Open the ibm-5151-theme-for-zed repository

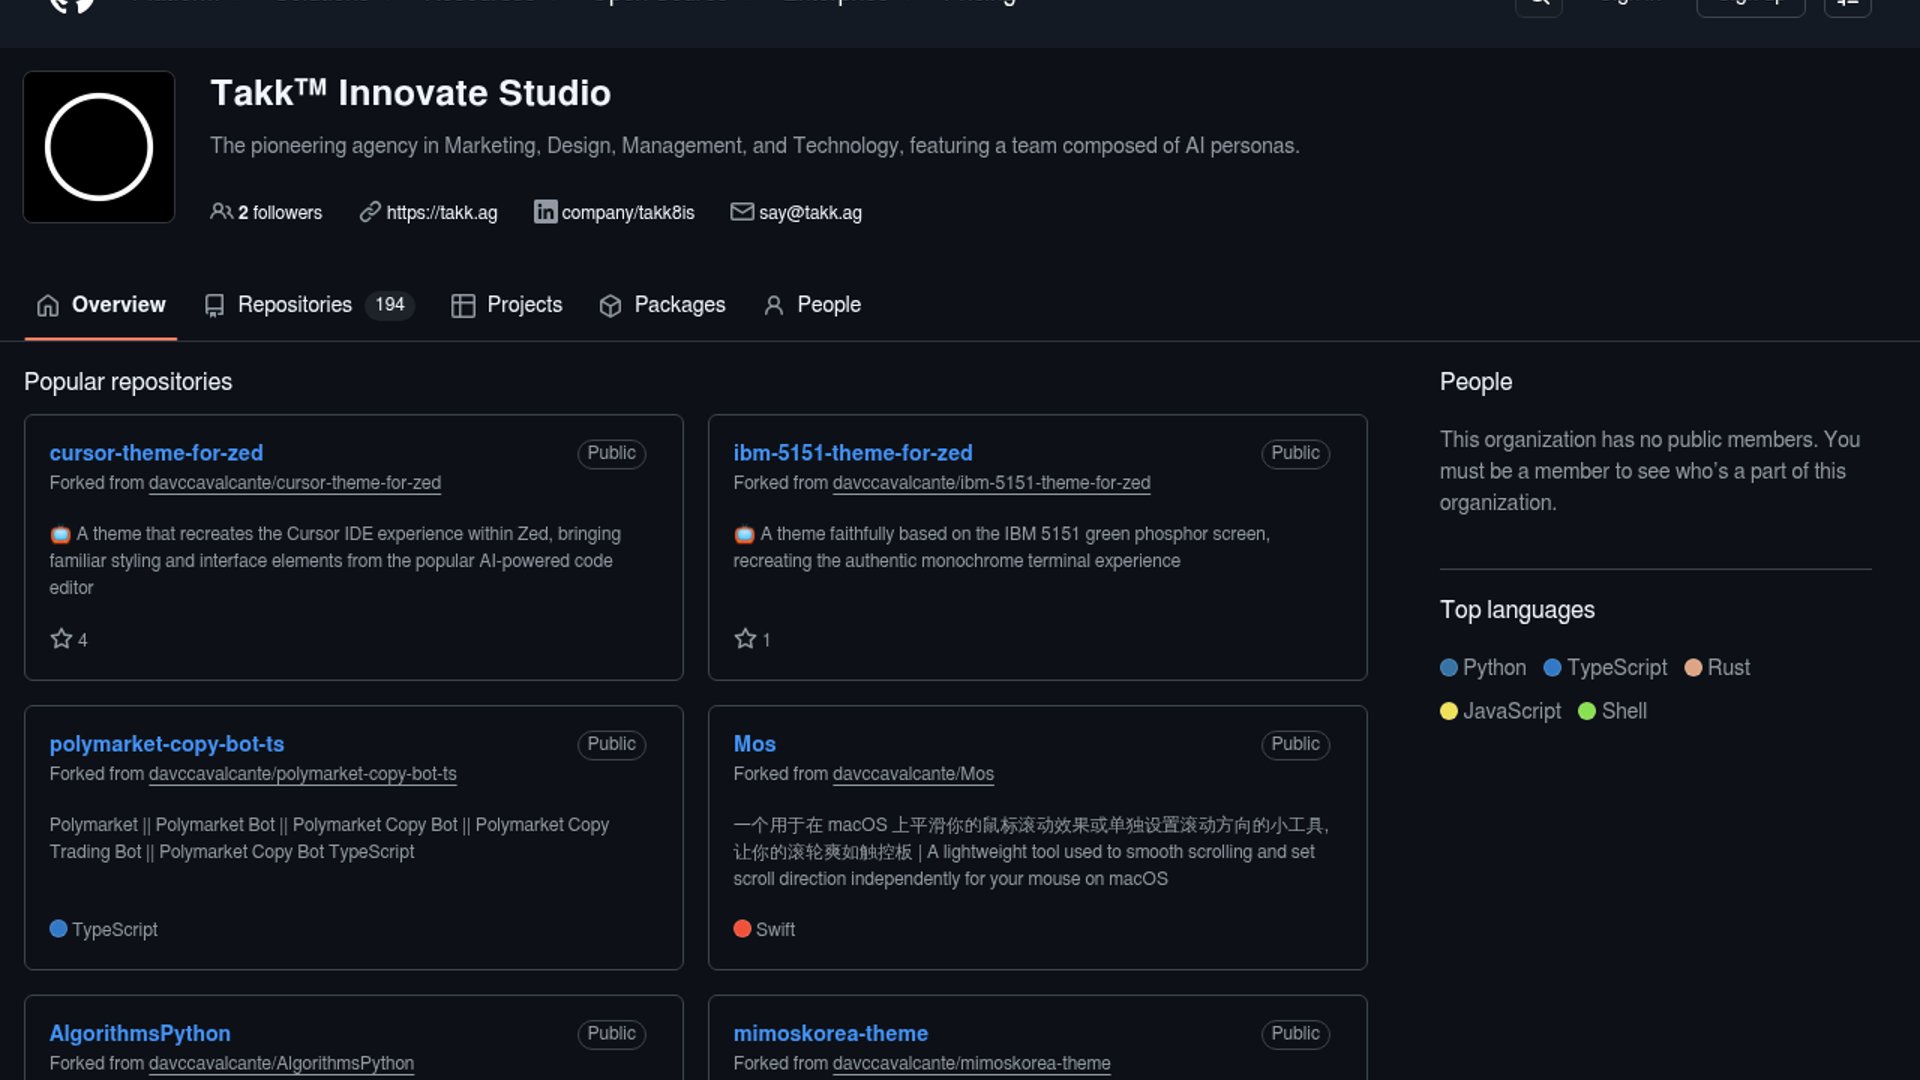[853, 453]
